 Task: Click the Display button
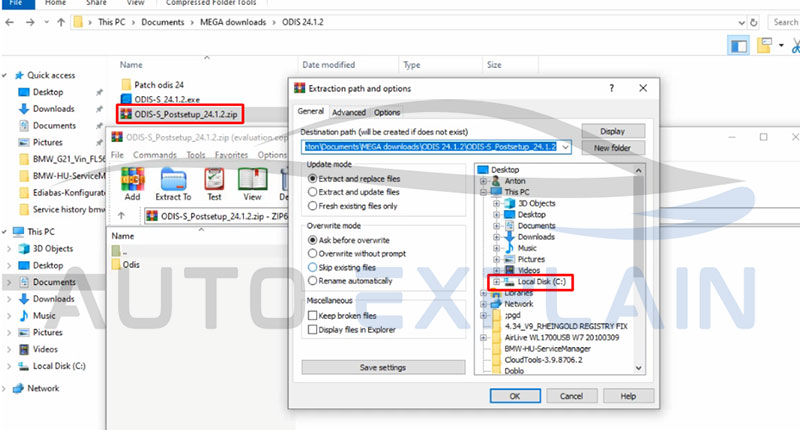[x=613, y=131]
